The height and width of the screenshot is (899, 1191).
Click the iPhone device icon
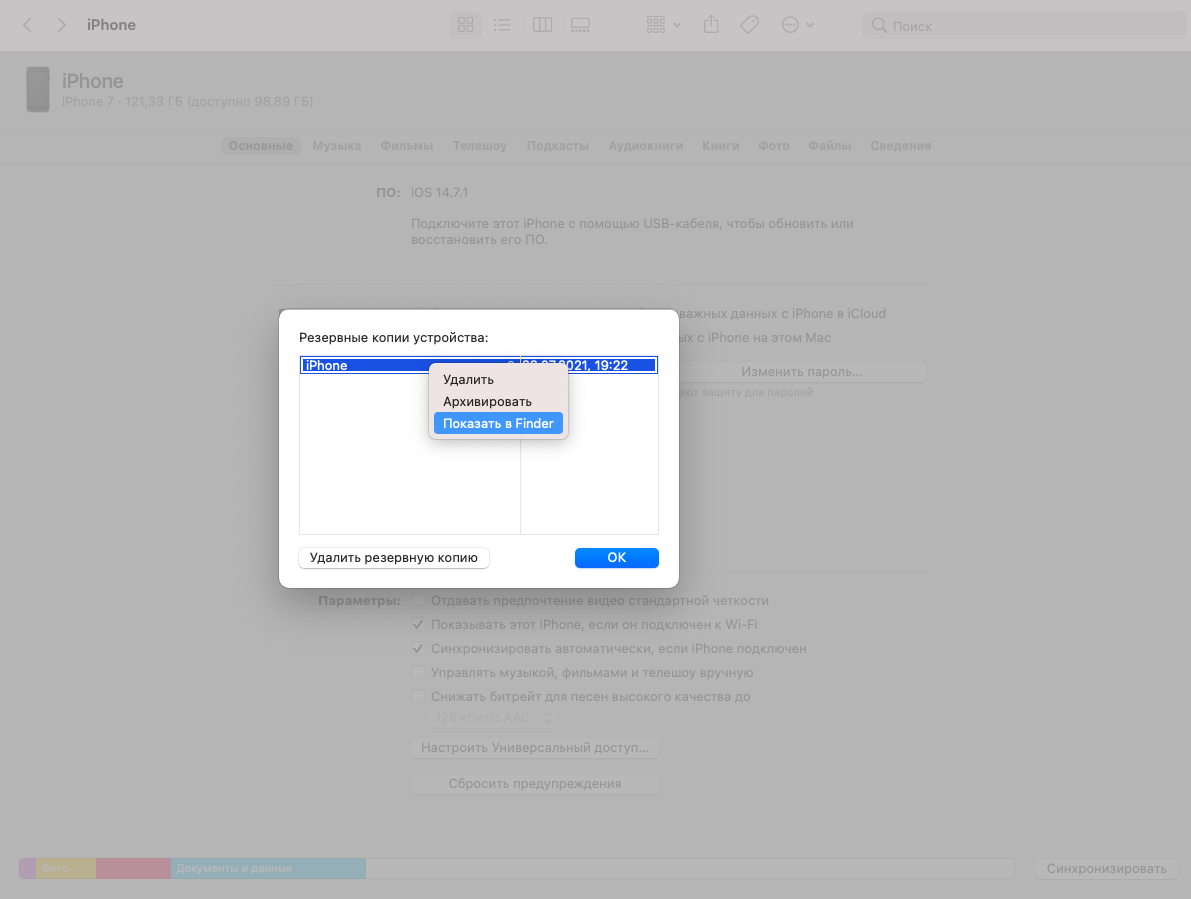pos(38,90)
